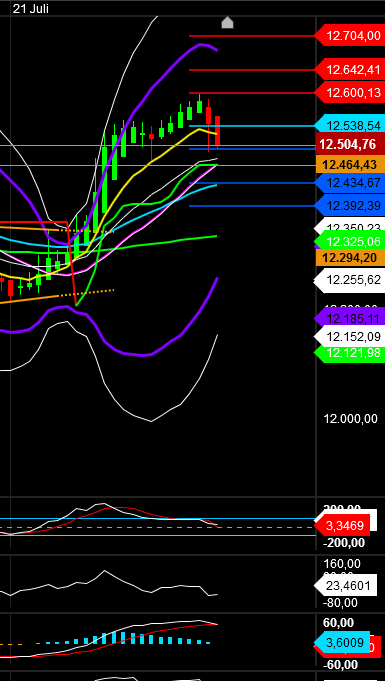Select the orange price label 12.464,43

(350, 165)
